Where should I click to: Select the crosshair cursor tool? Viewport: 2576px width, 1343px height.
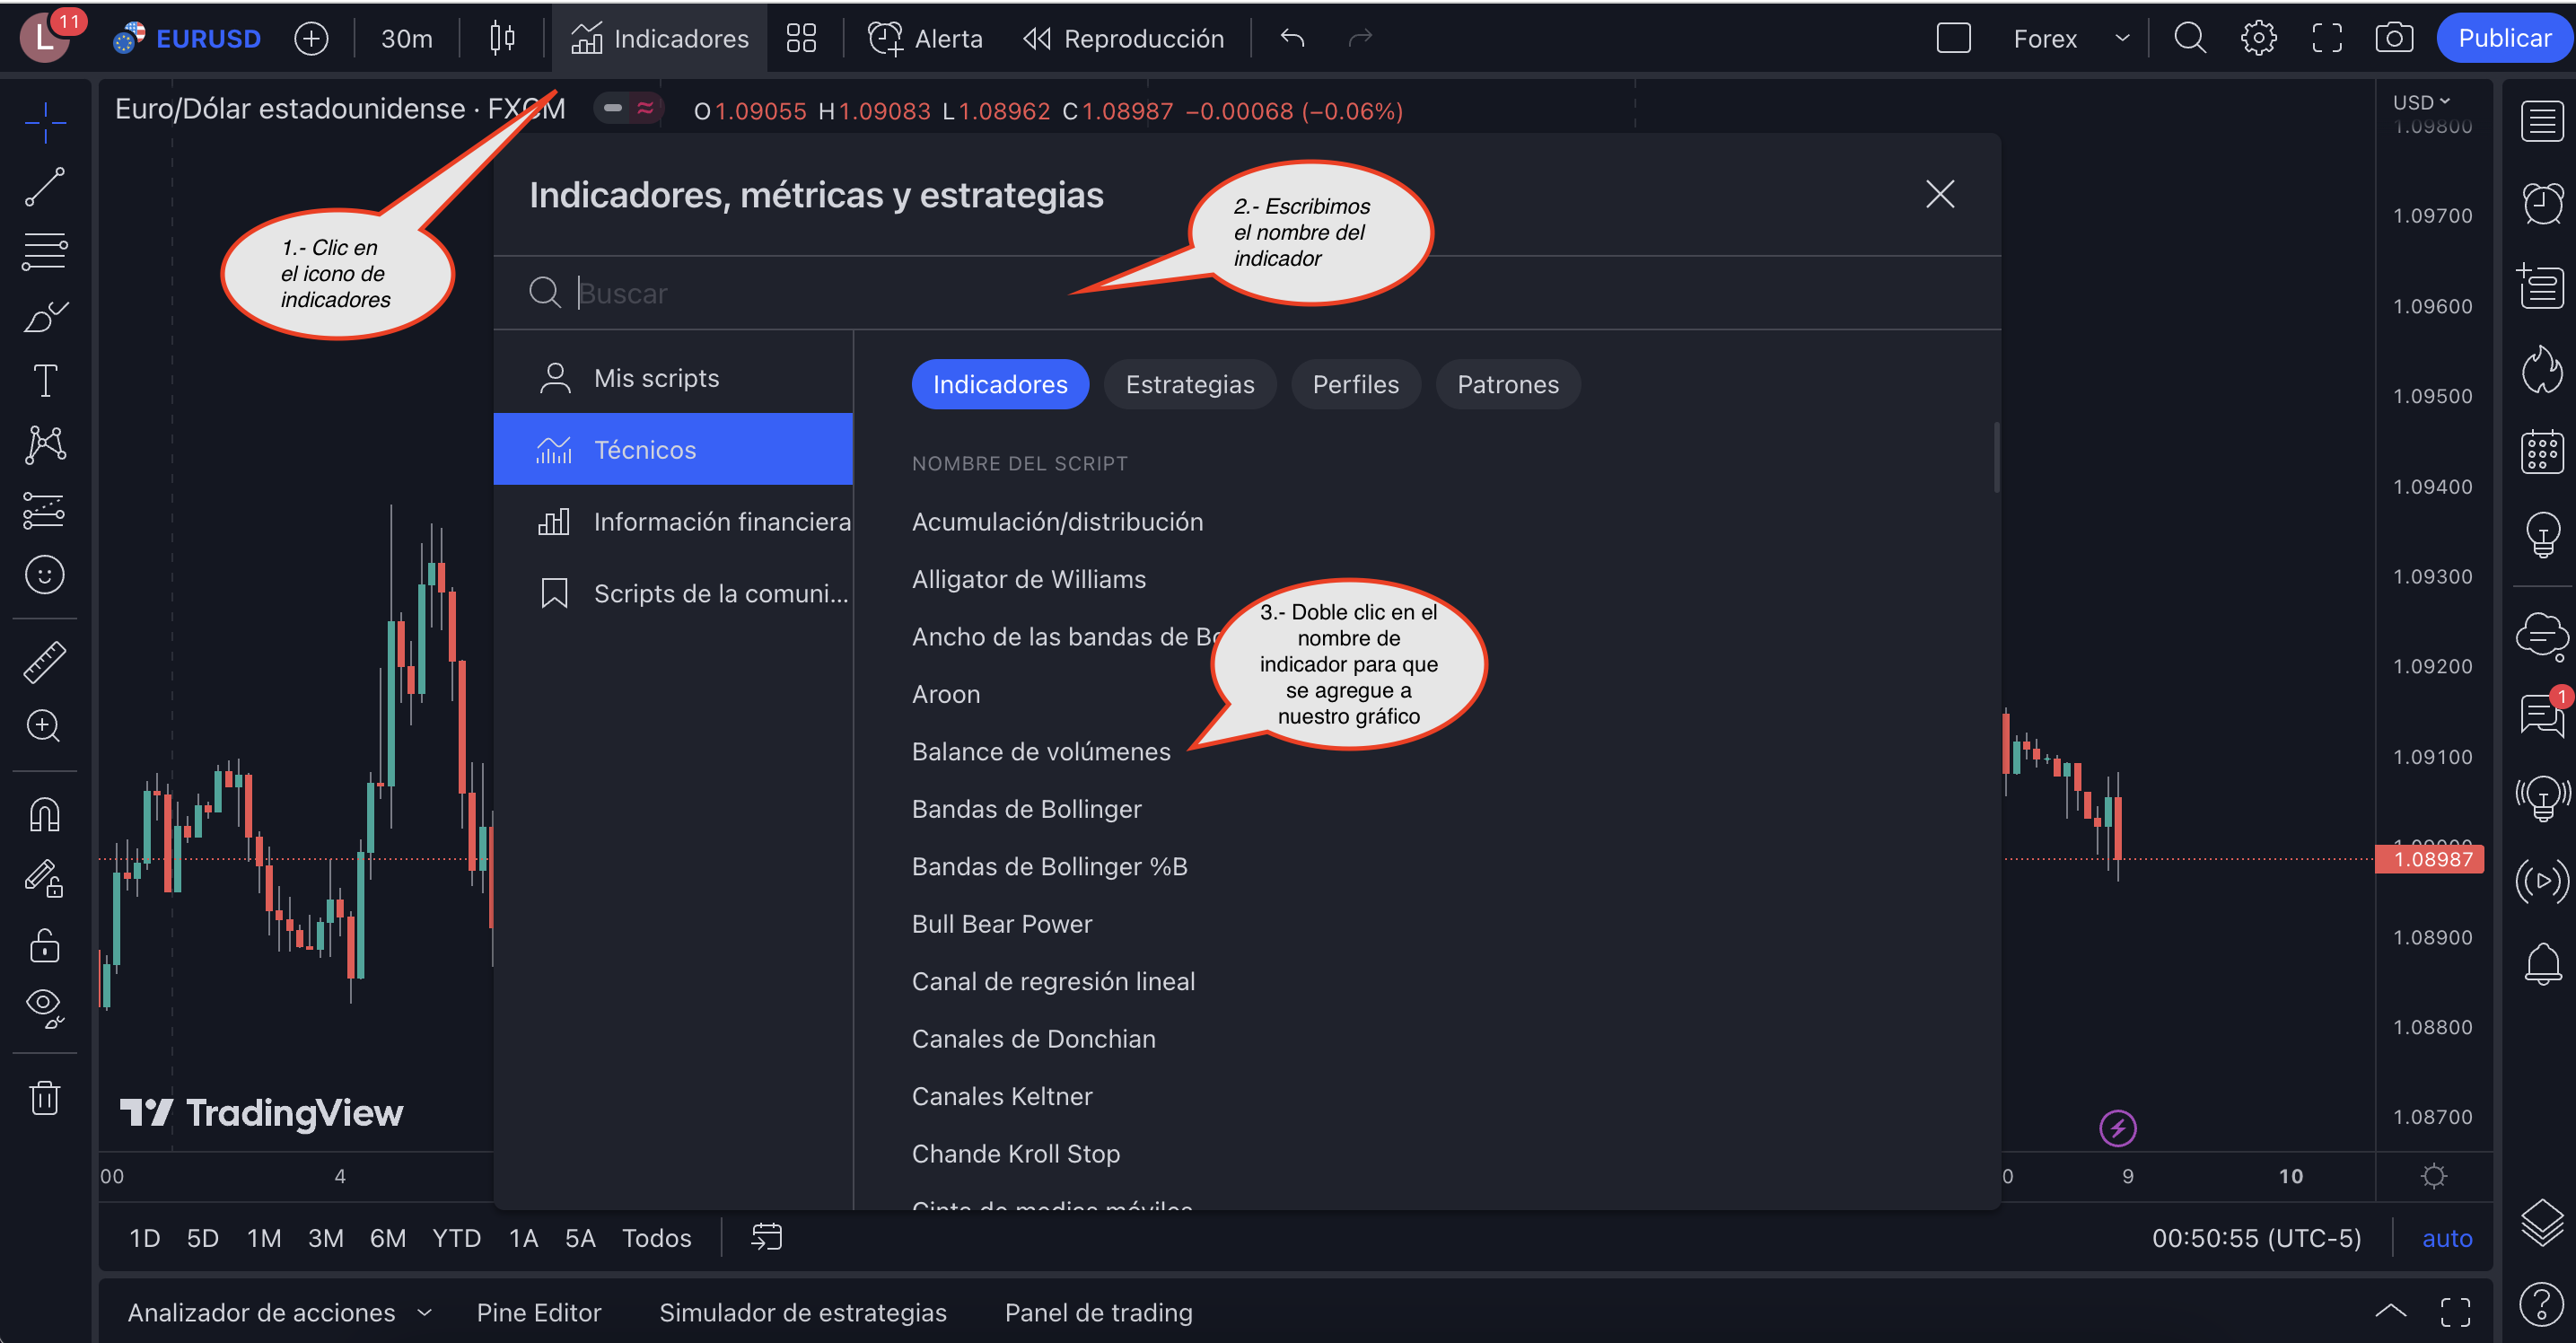pyautogui.click(x=45, y=122)
